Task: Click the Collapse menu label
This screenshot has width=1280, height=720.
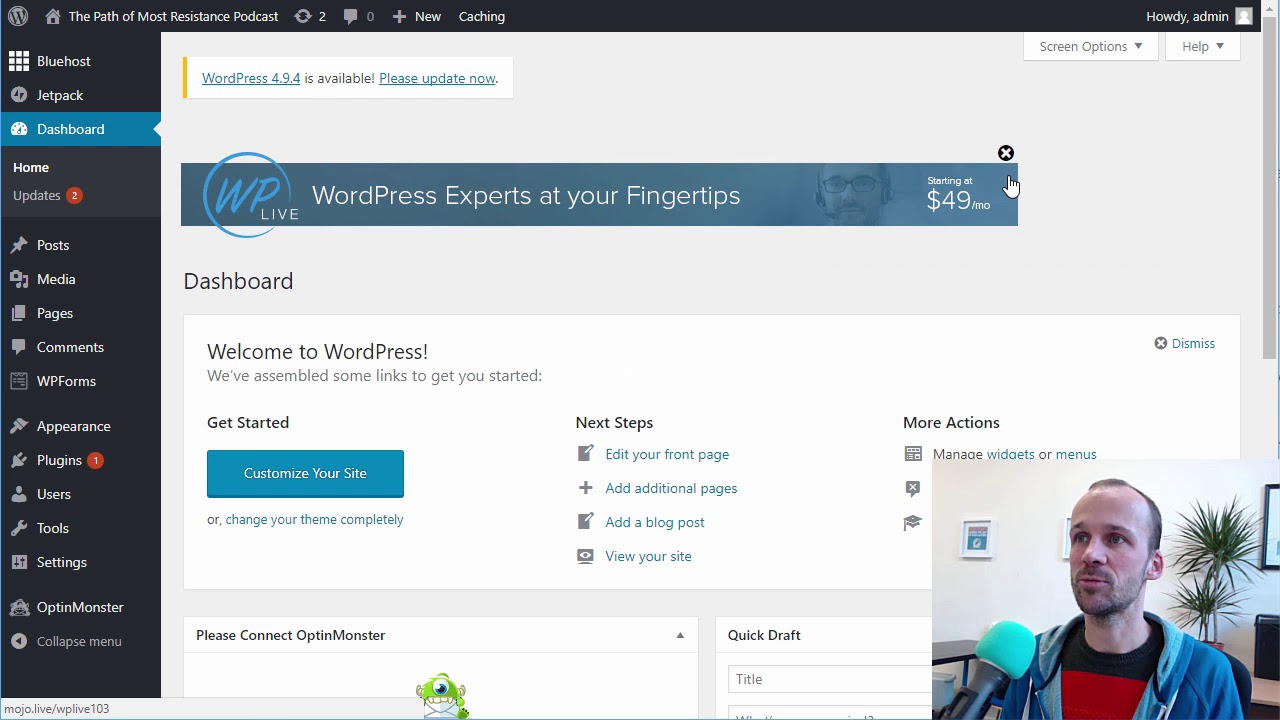Action: pos(79,641)
